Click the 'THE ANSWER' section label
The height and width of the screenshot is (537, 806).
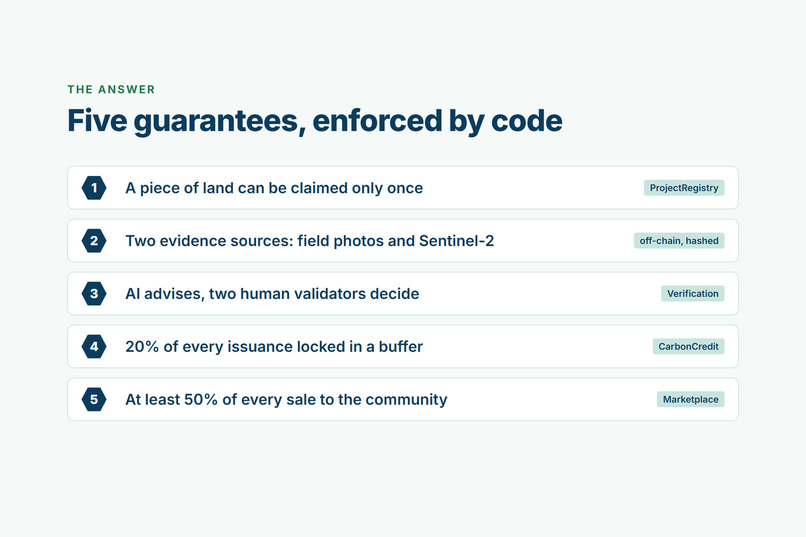click(x=111, y=89)
